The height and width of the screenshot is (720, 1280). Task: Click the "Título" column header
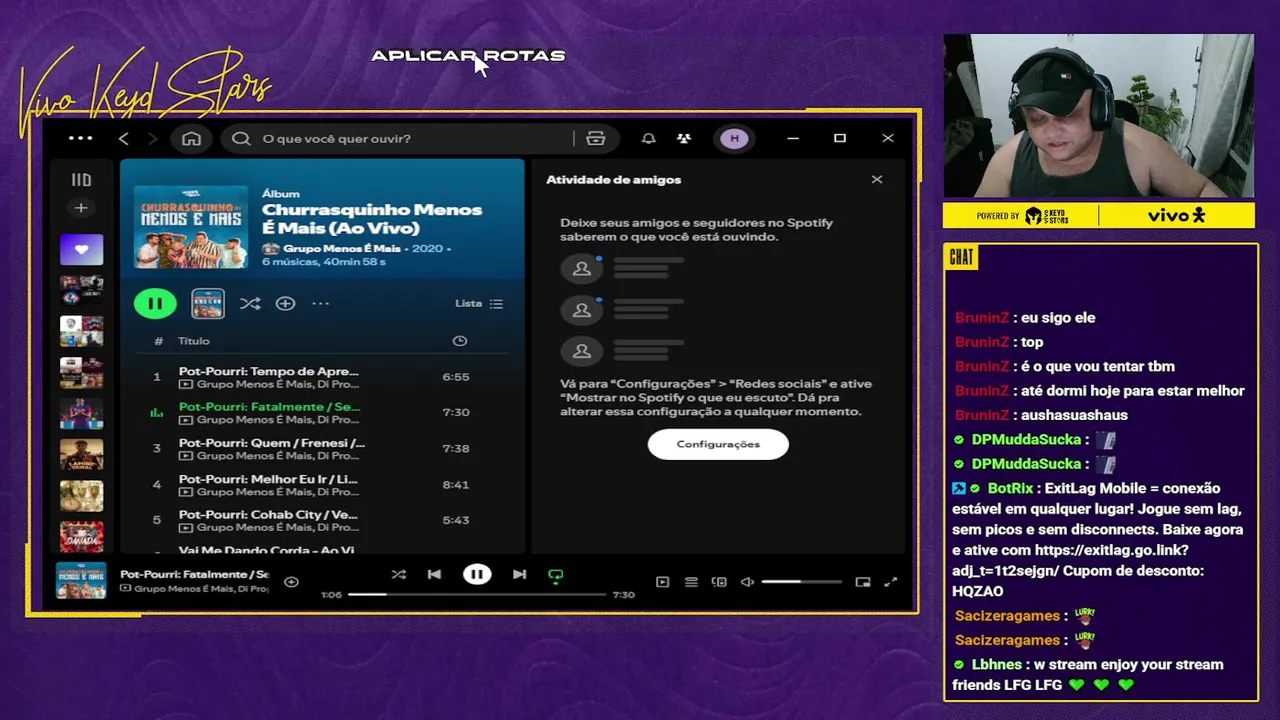tap(194, 341)
